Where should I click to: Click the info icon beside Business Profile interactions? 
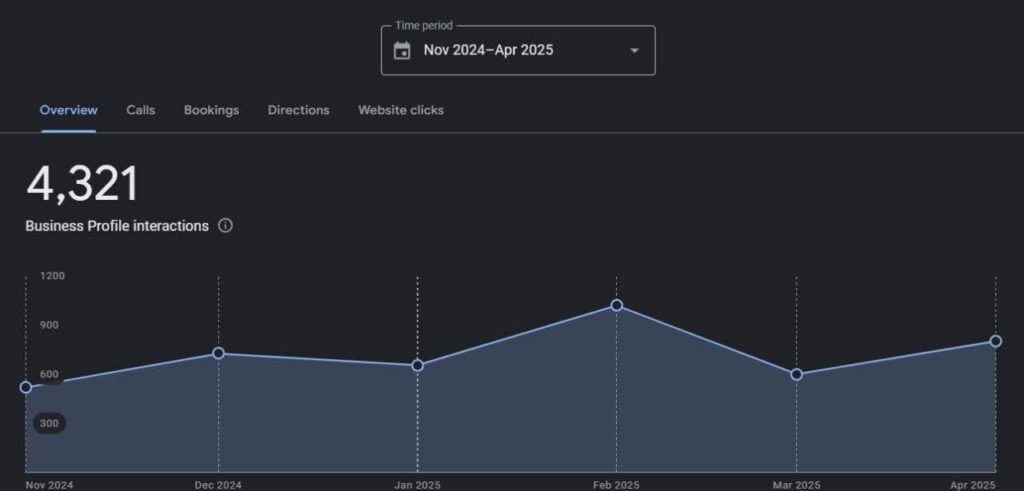click(x=225, y=226)
